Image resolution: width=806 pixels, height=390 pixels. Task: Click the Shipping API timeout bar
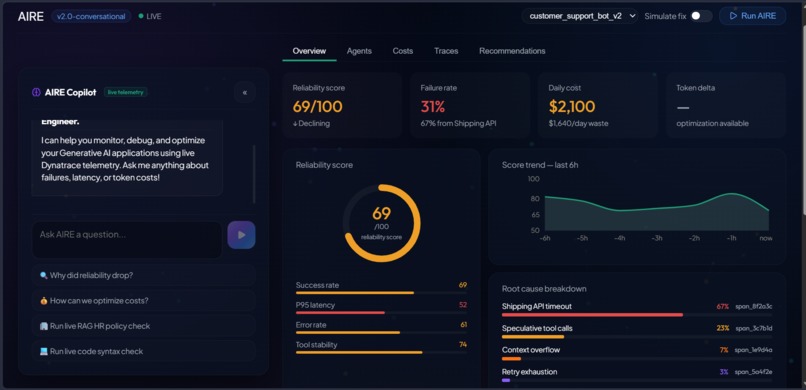tap(637, 314)
